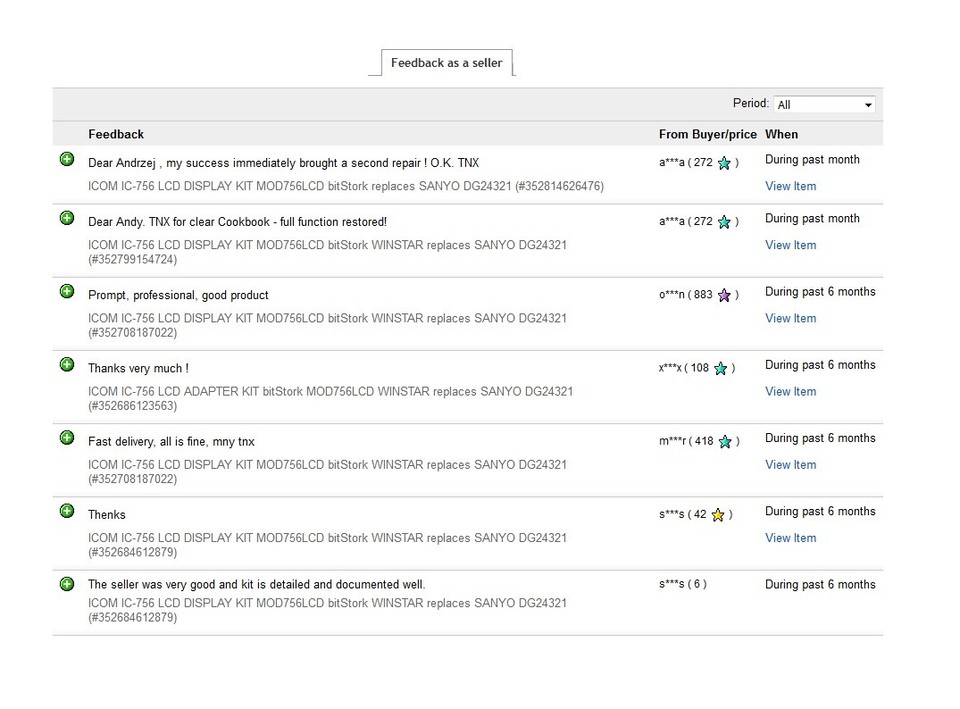Click green plus icon beside "Thenks" feedback

tap(67, 511)
